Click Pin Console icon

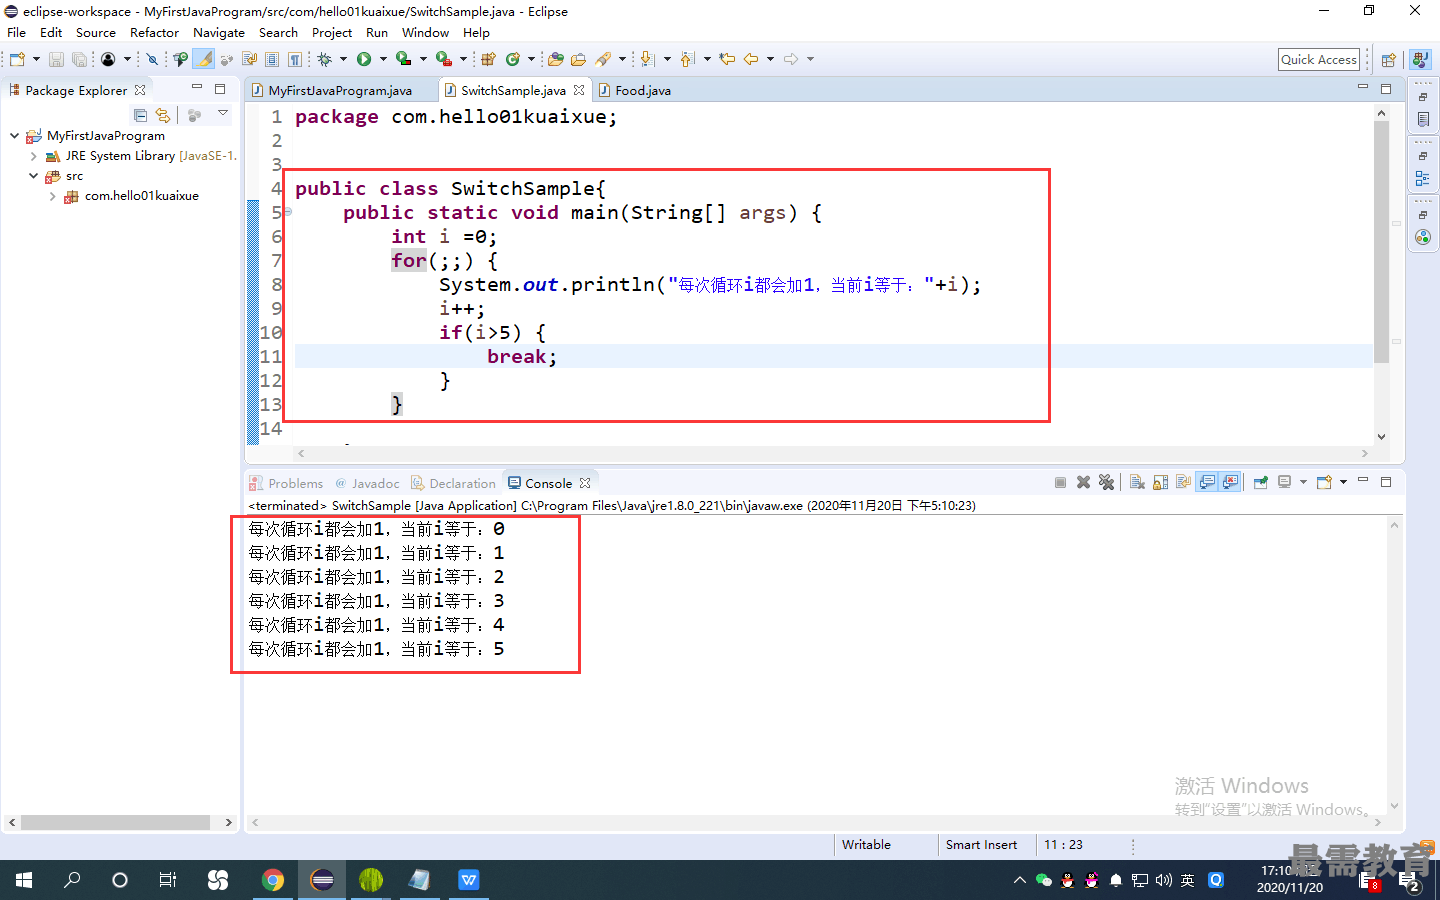[x=1260, y=482]
